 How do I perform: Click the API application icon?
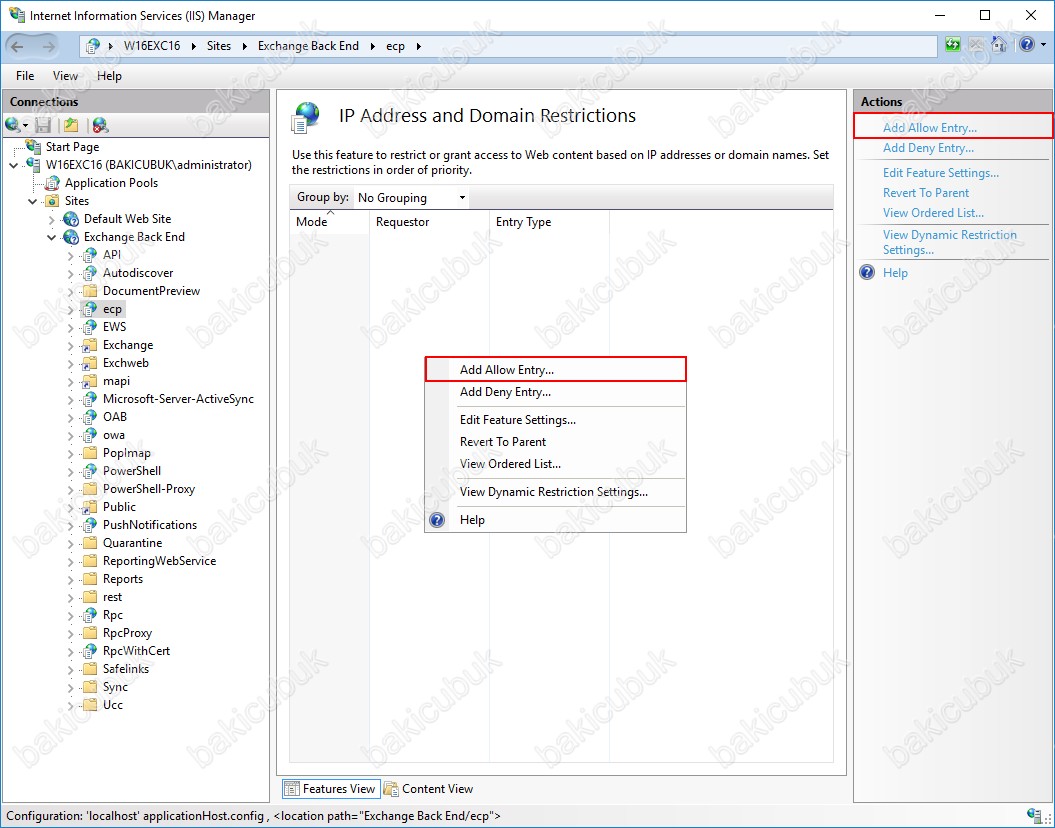coord(89,255)
